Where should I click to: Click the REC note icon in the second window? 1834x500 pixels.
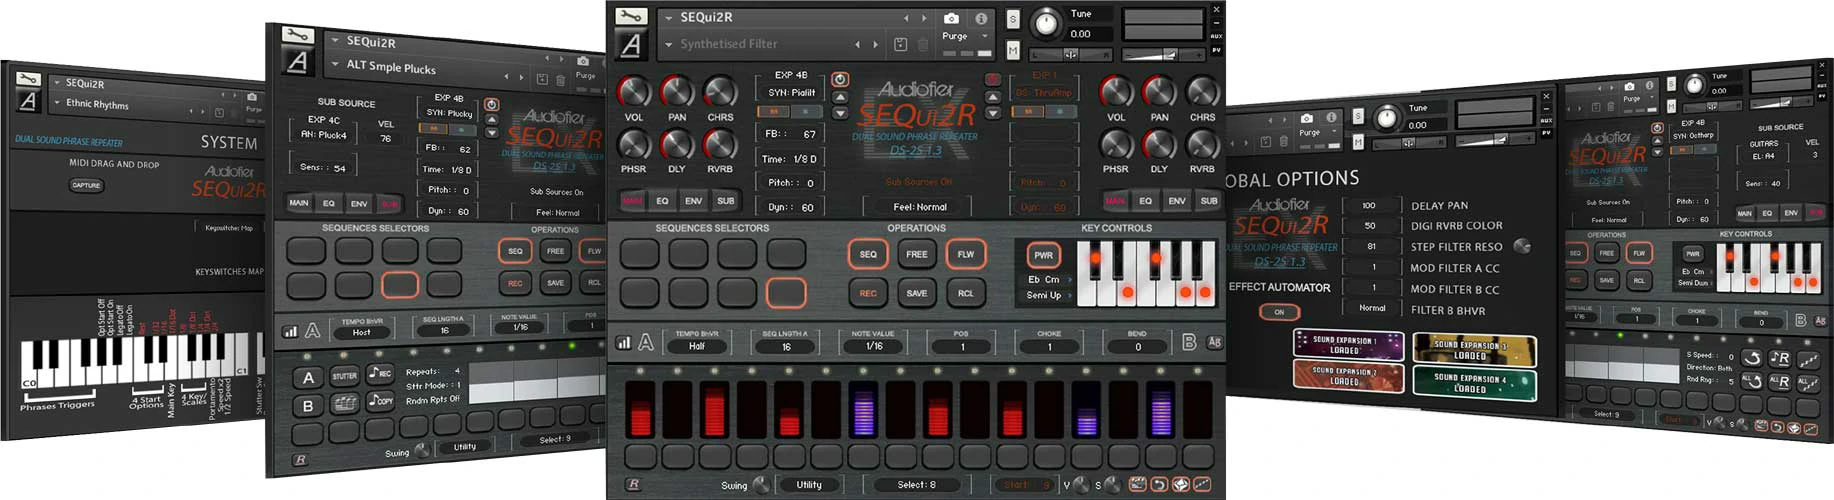coord(379,374)
